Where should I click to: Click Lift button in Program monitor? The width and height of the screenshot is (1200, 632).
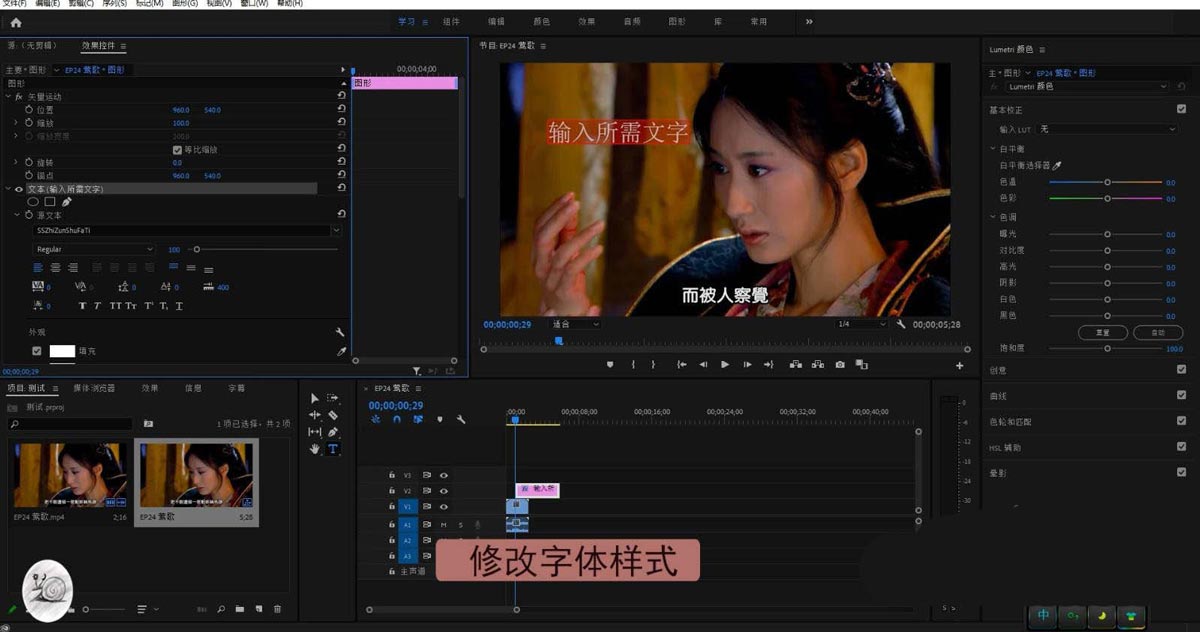tap(795, 365)
